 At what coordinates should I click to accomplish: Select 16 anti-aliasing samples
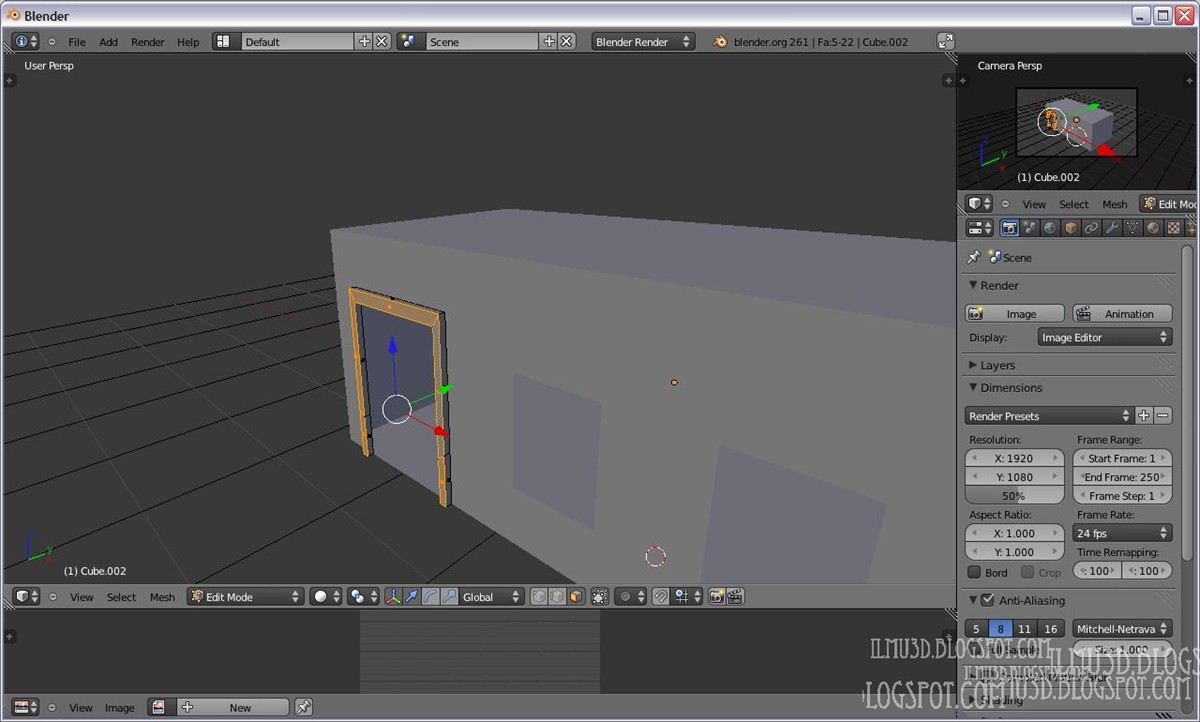tap(1050, 629)
